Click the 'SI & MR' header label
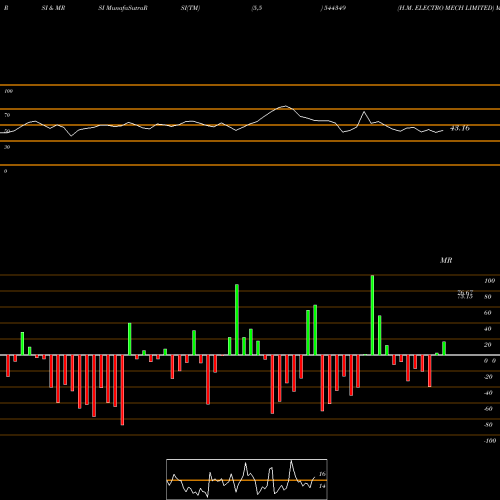This screenshot has height=500, width=500. click(x=53, y=8)
